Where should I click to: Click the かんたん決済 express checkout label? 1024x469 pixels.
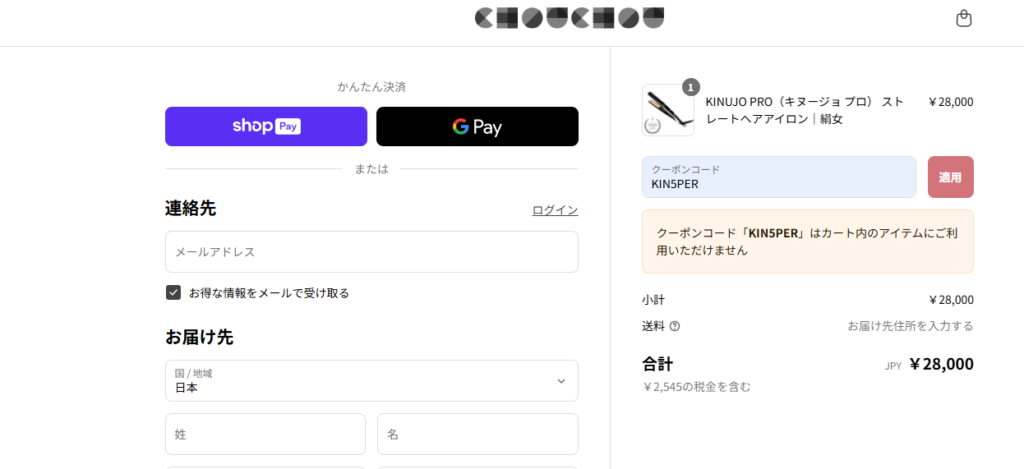coord(372,87)
